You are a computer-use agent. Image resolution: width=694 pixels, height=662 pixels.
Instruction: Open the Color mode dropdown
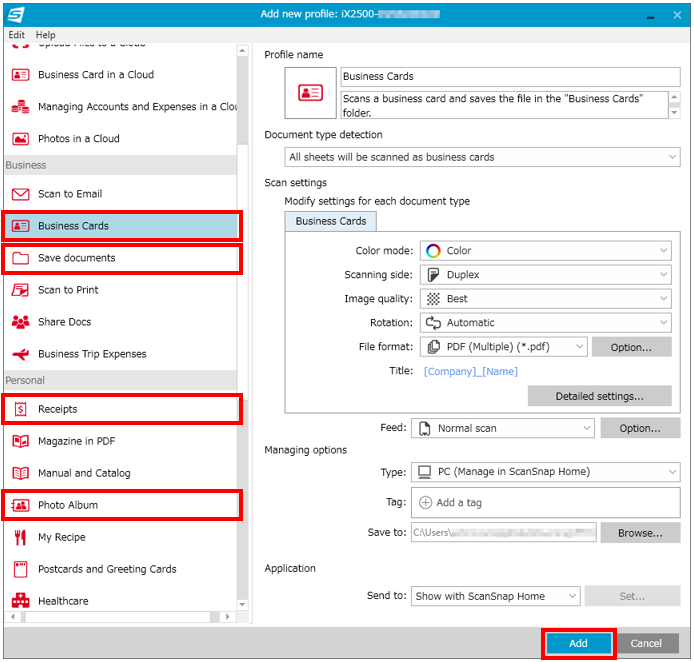[545, 251]
